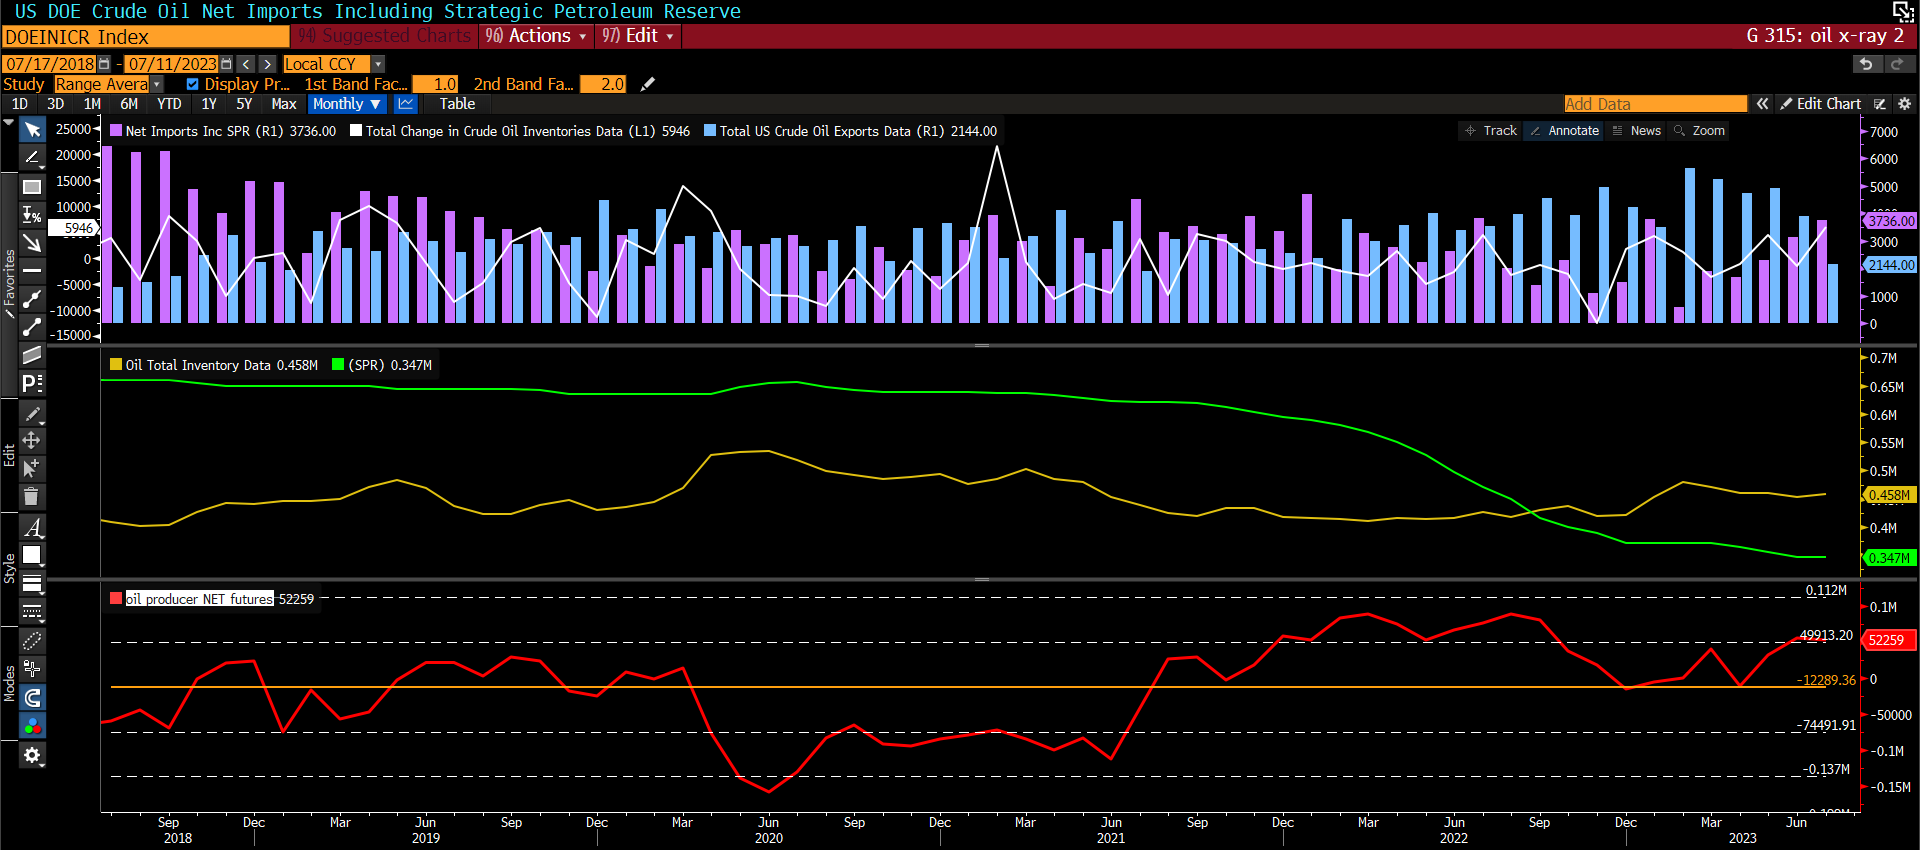Click the chart notes edit icon
The image size is (1920, 850).
click(x=1880, y=104)
